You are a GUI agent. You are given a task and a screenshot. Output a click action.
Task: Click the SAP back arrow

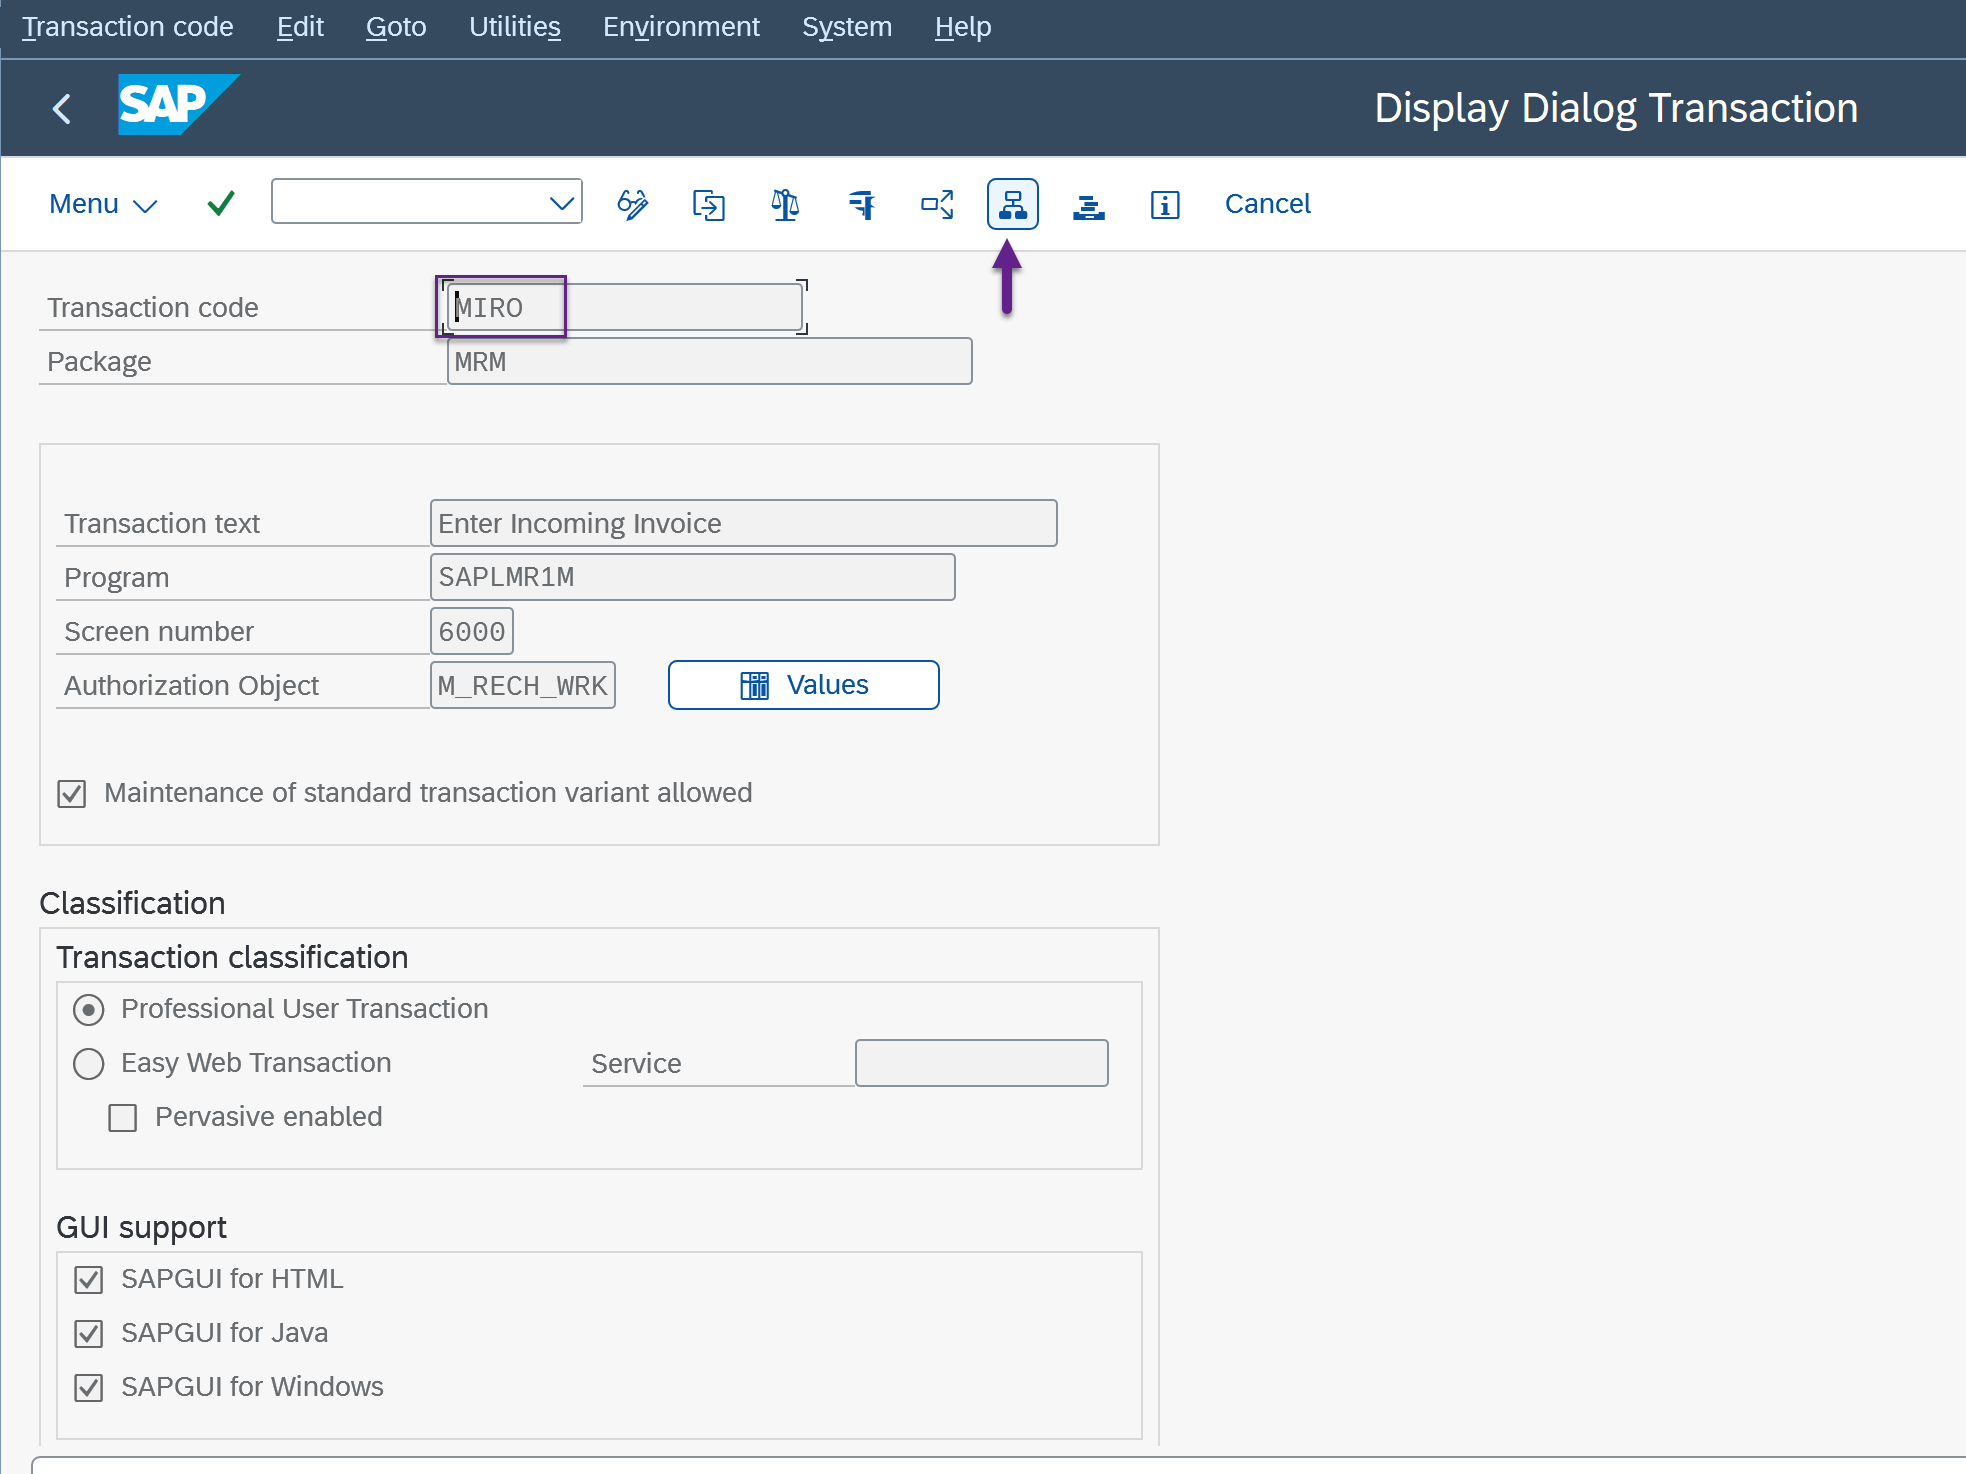(x=62, y=108)
